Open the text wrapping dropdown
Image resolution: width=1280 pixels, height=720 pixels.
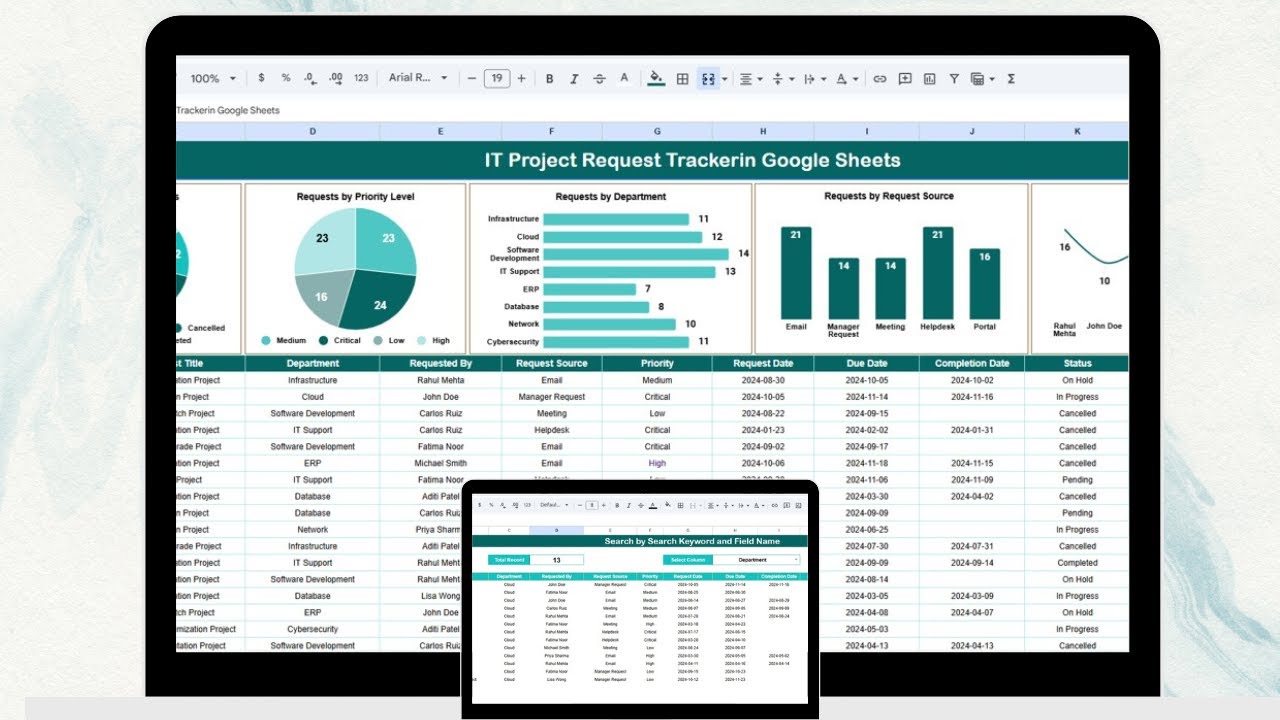pyautogui.click(x=815, y=78)
